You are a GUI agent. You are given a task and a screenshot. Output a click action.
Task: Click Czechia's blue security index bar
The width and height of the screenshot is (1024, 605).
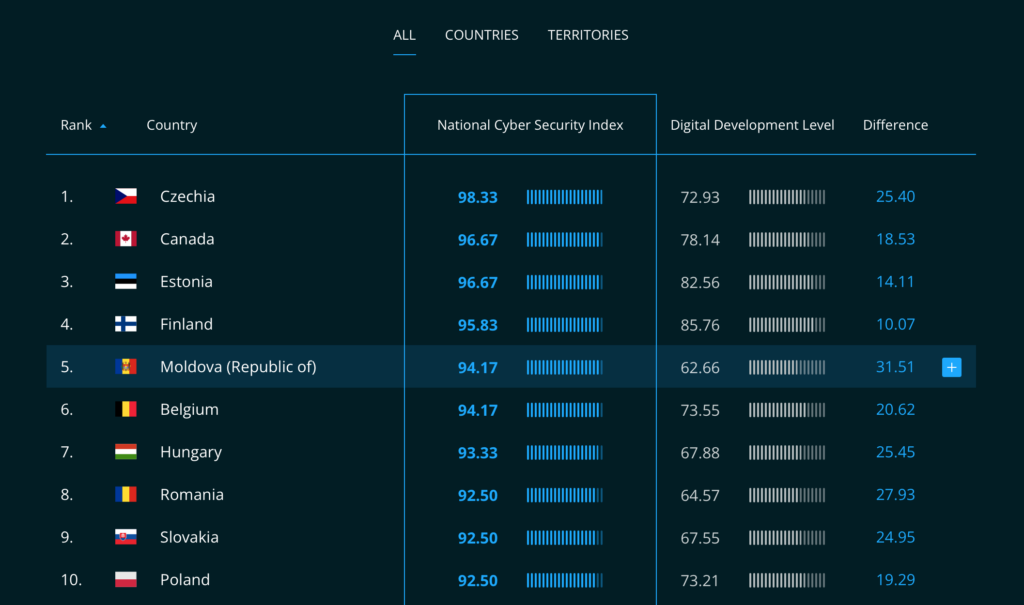pyautogui.click(x=564, y=197)
